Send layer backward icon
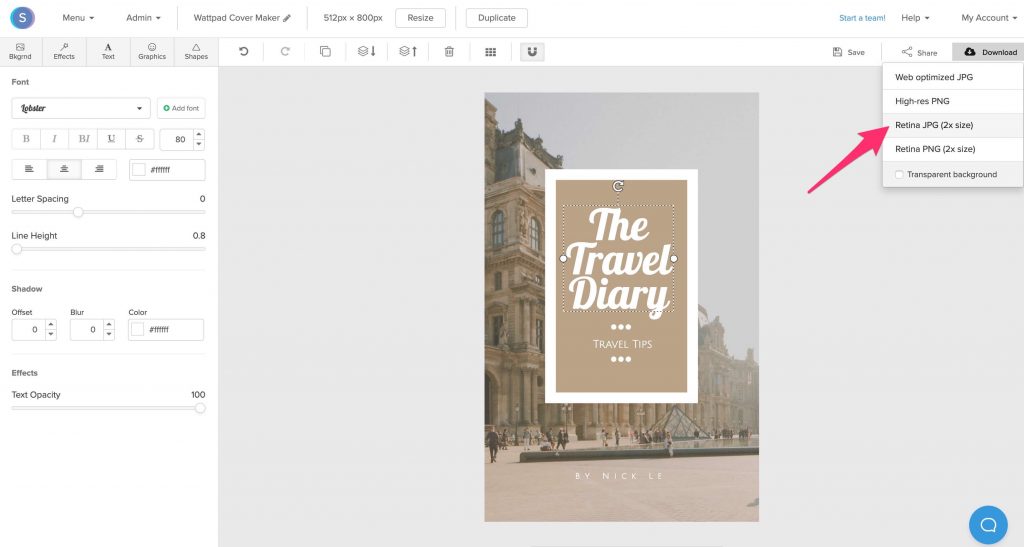Screen dimensions: 1024x547 (367, 52)
